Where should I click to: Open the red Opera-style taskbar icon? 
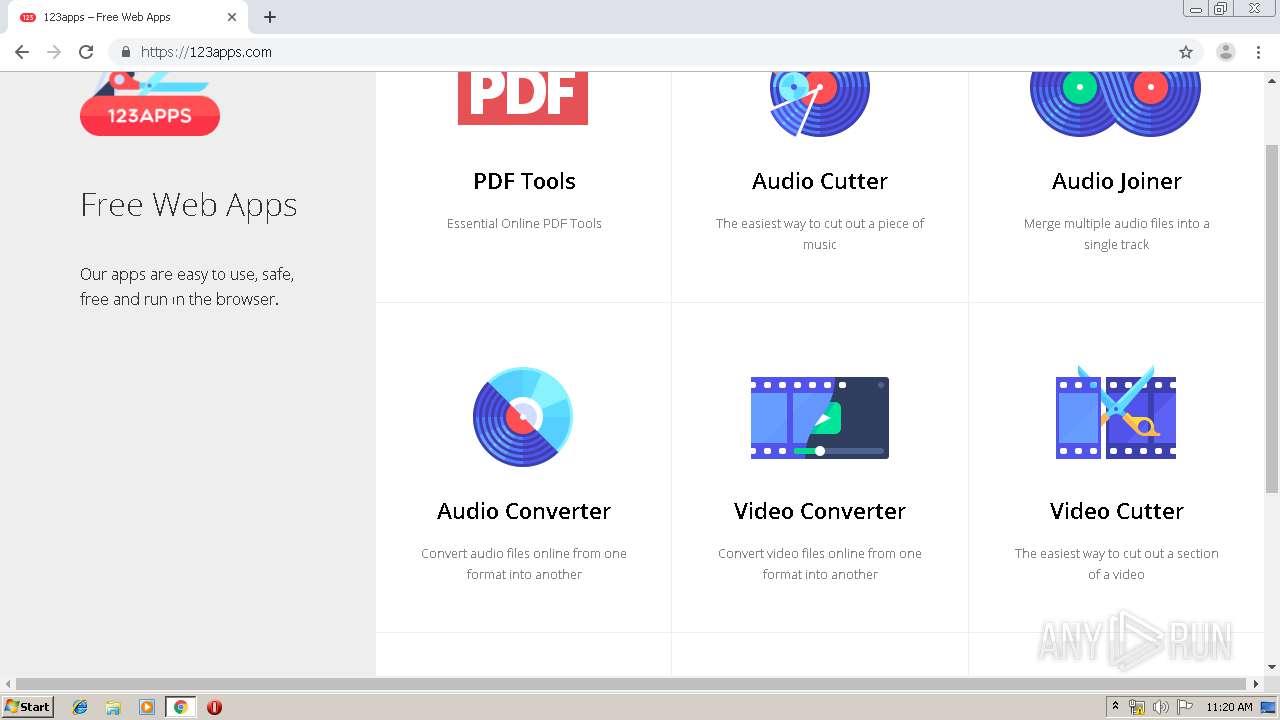tap(214, 707)
